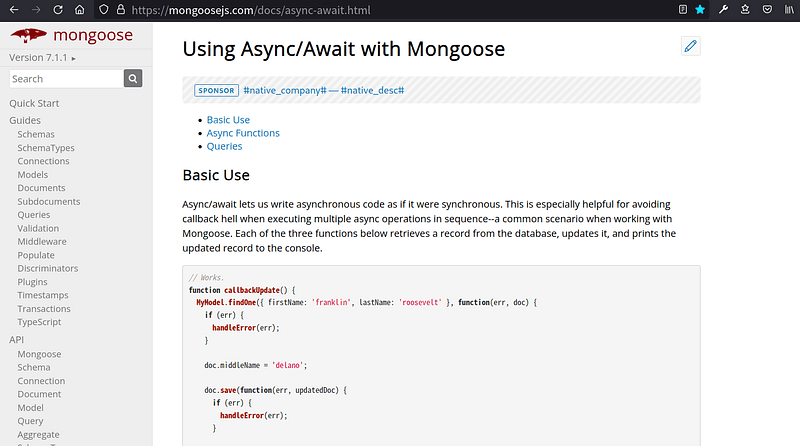Focus the Search input field
800x446 pixels.
point(66,79)
